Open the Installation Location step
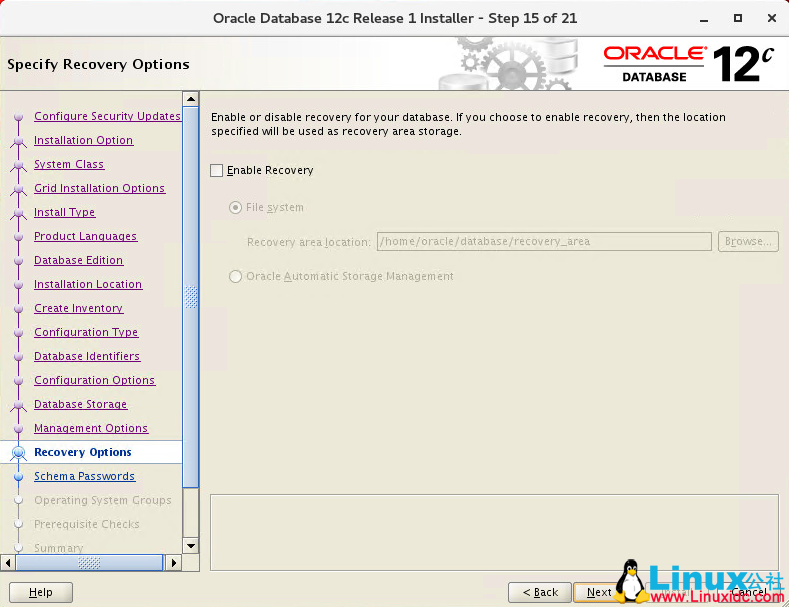 (x=88, y=284)
